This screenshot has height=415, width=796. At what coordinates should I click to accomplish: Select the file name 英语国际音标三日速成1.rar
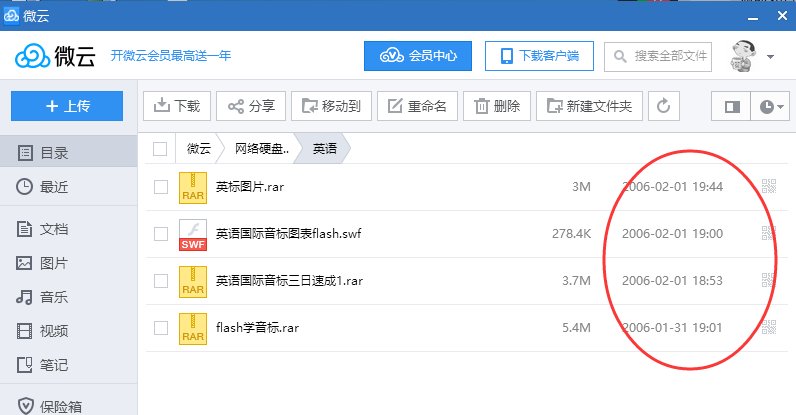tap(289, 281)
